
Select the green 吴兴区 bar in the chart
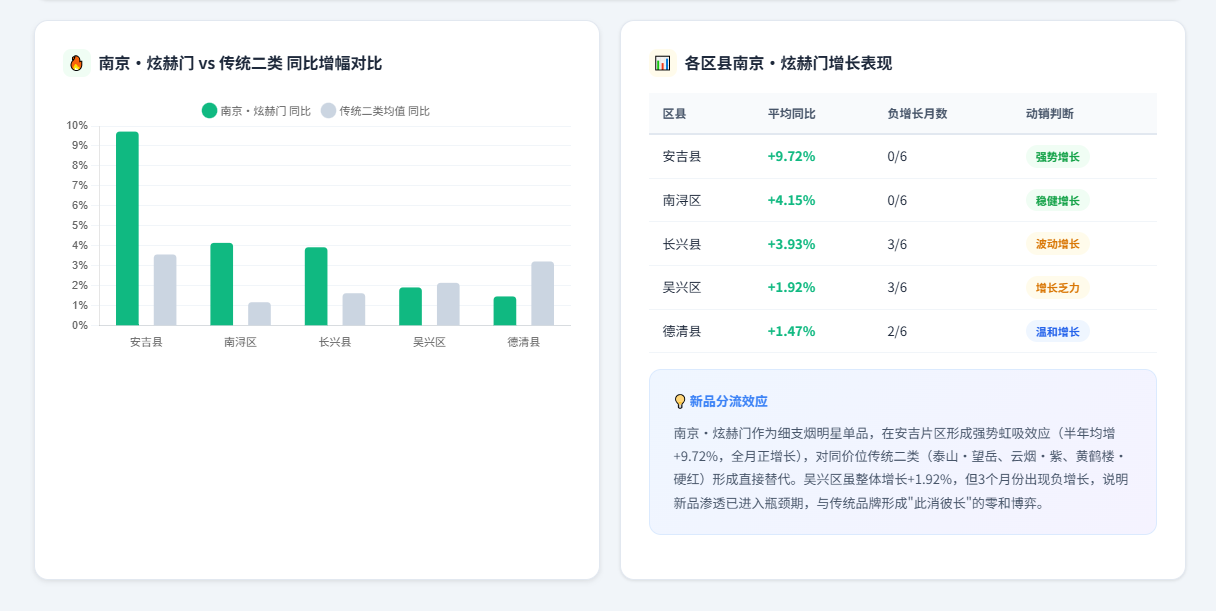(x=410, y=306)
